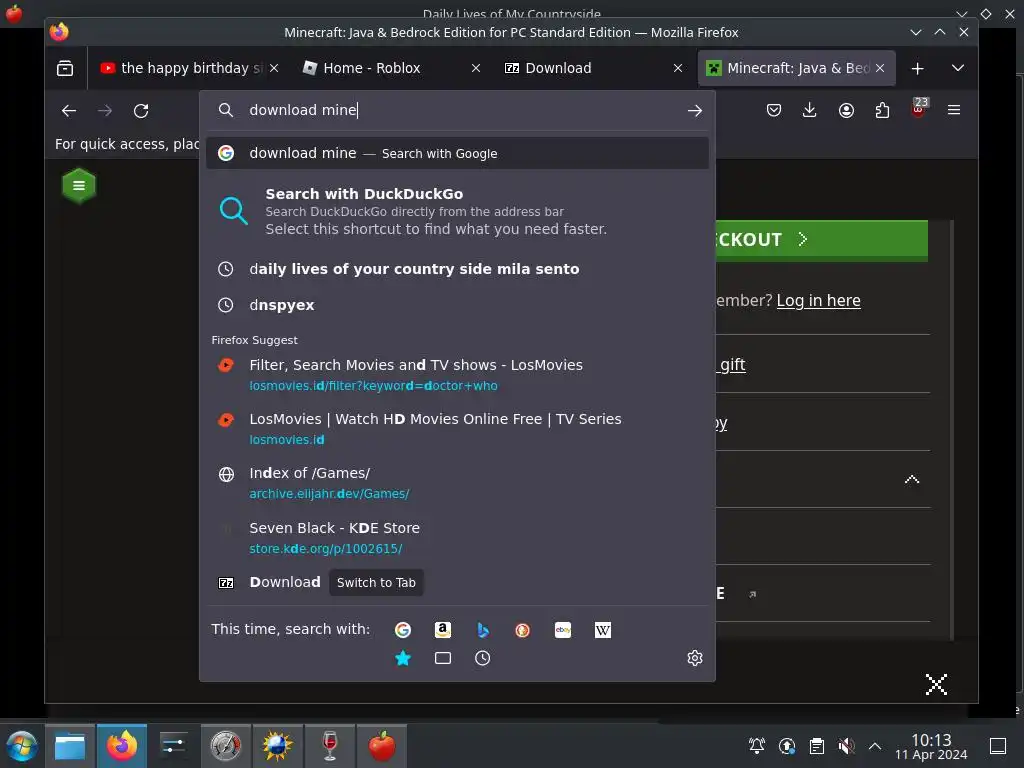The width and height of the screenshot is (1024, 768).
Task: Open a new tab with plus button
Action: [x=917, y=68]
